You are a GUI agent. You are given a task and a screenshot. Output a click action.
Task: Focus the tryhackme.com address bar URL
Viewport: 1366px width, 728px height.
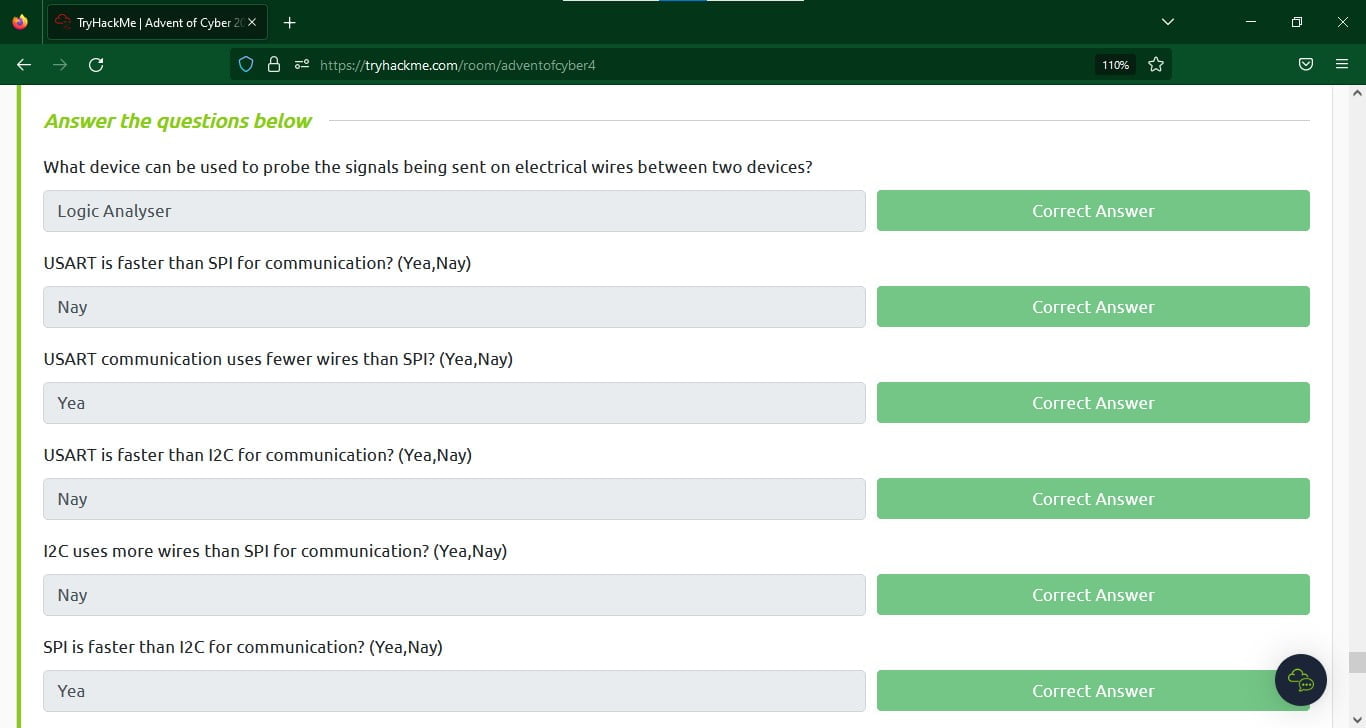tap(458, 65)
